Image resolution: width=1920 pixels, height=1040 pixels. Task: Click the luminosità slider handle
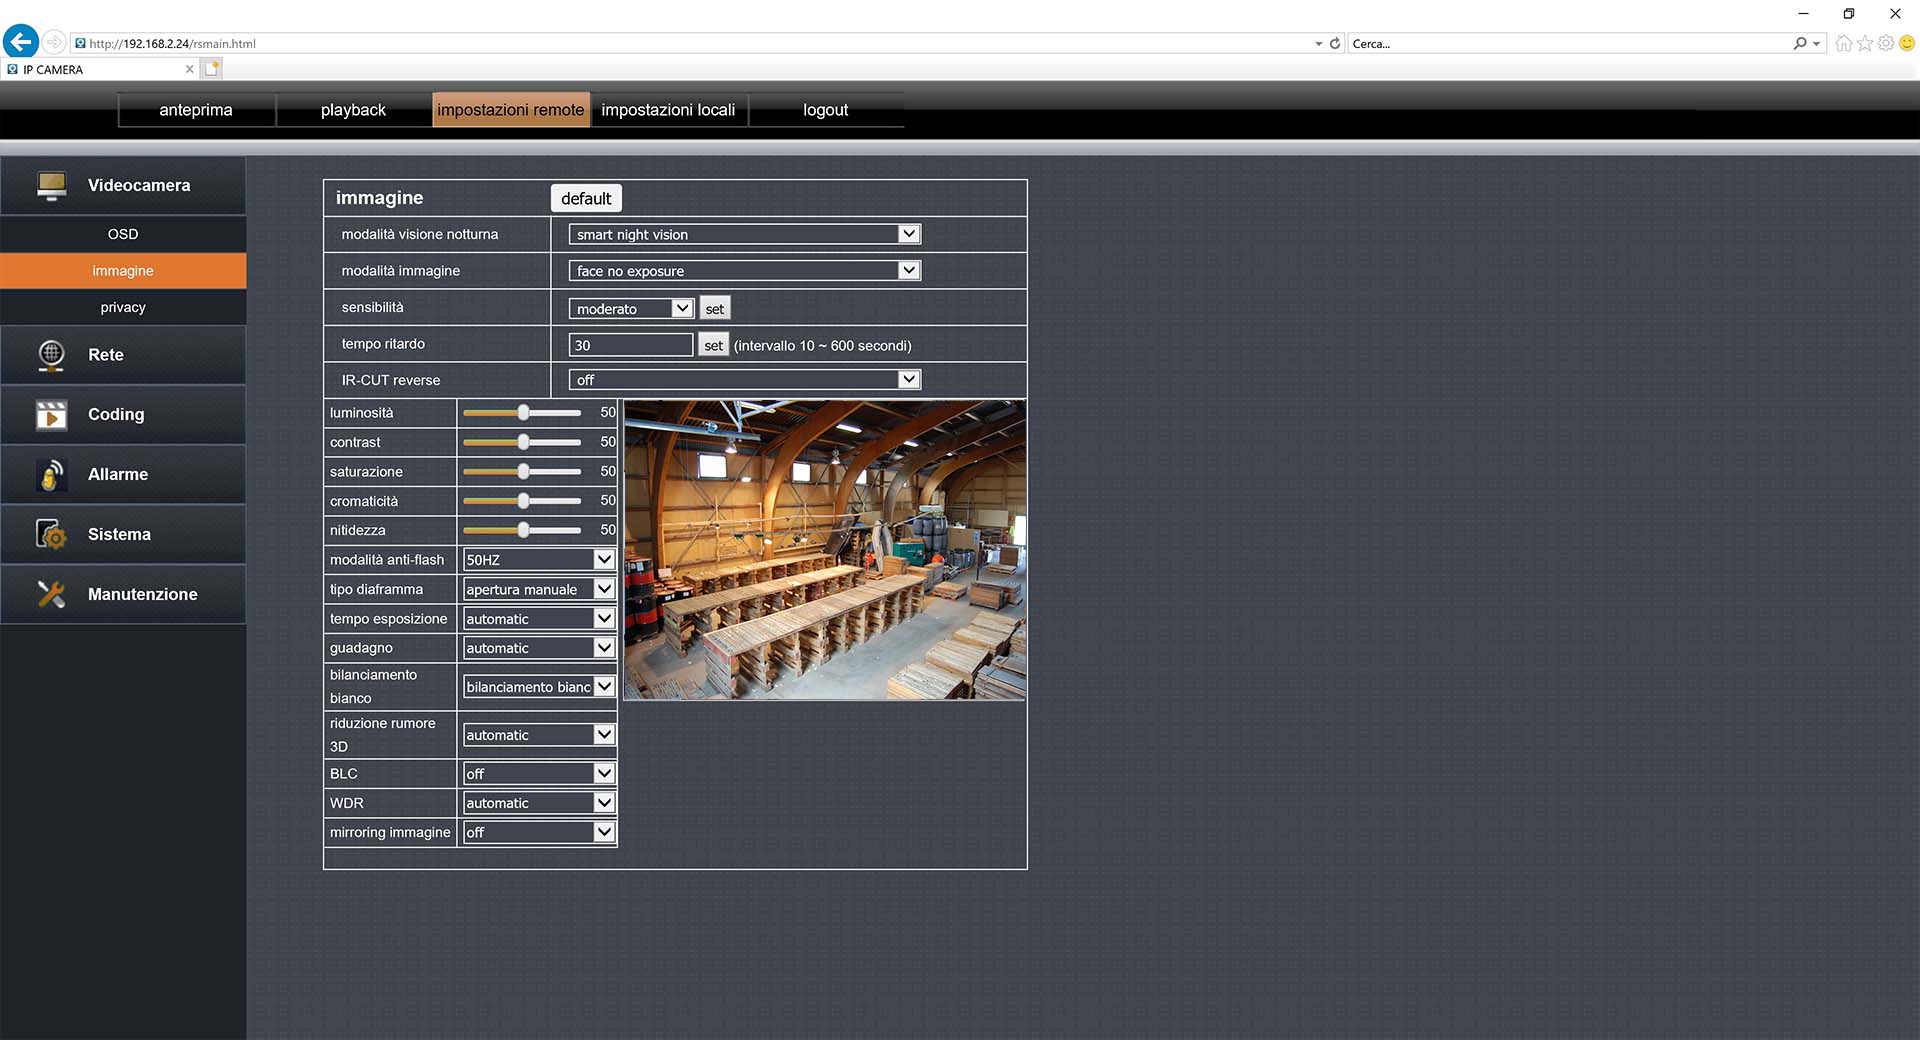tap(523, 413)
